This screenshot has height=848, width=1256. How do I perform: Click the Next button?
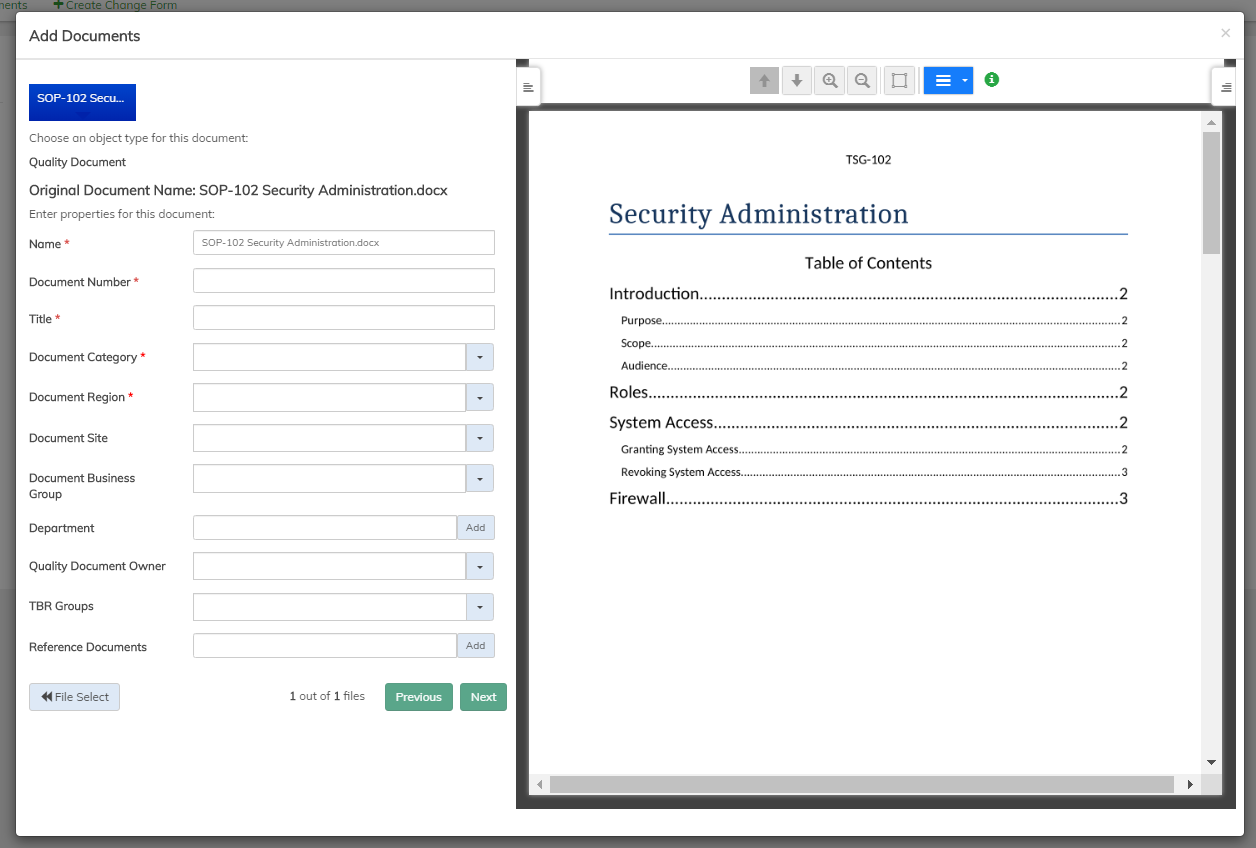pos(483,697)
